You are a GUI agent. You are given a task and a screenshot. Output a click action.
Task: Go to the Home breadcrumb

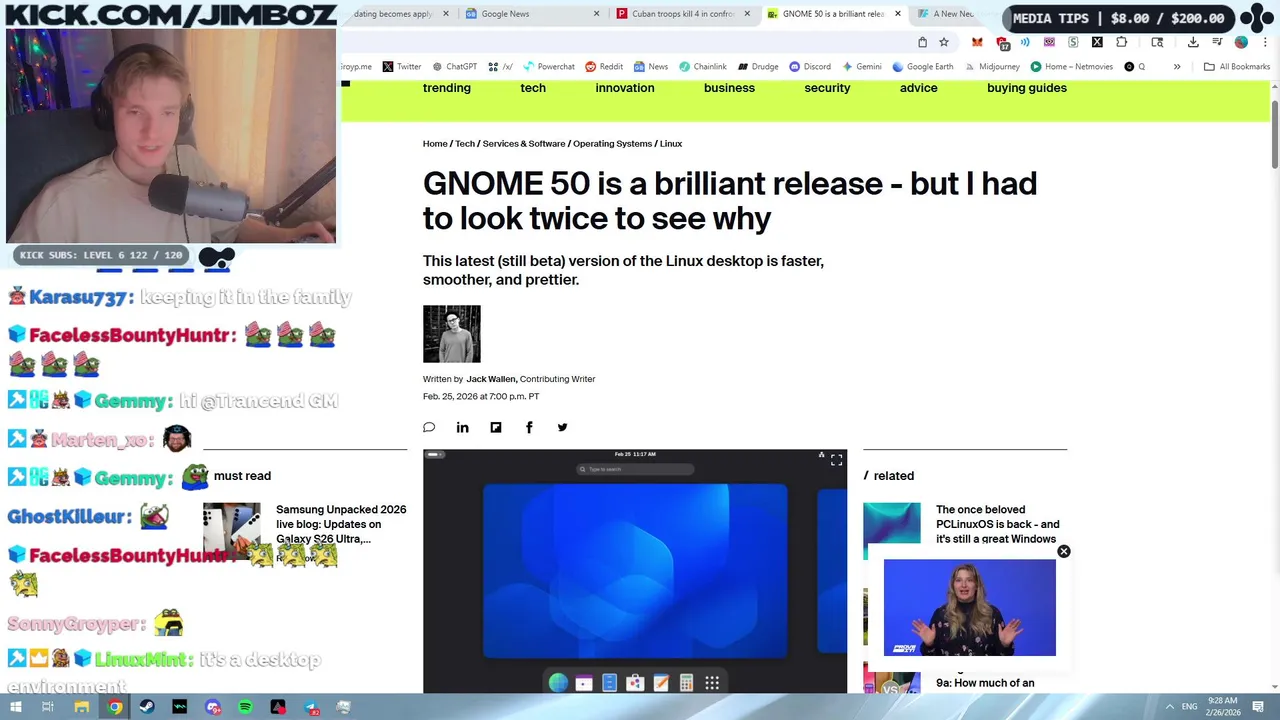point(435,144)
